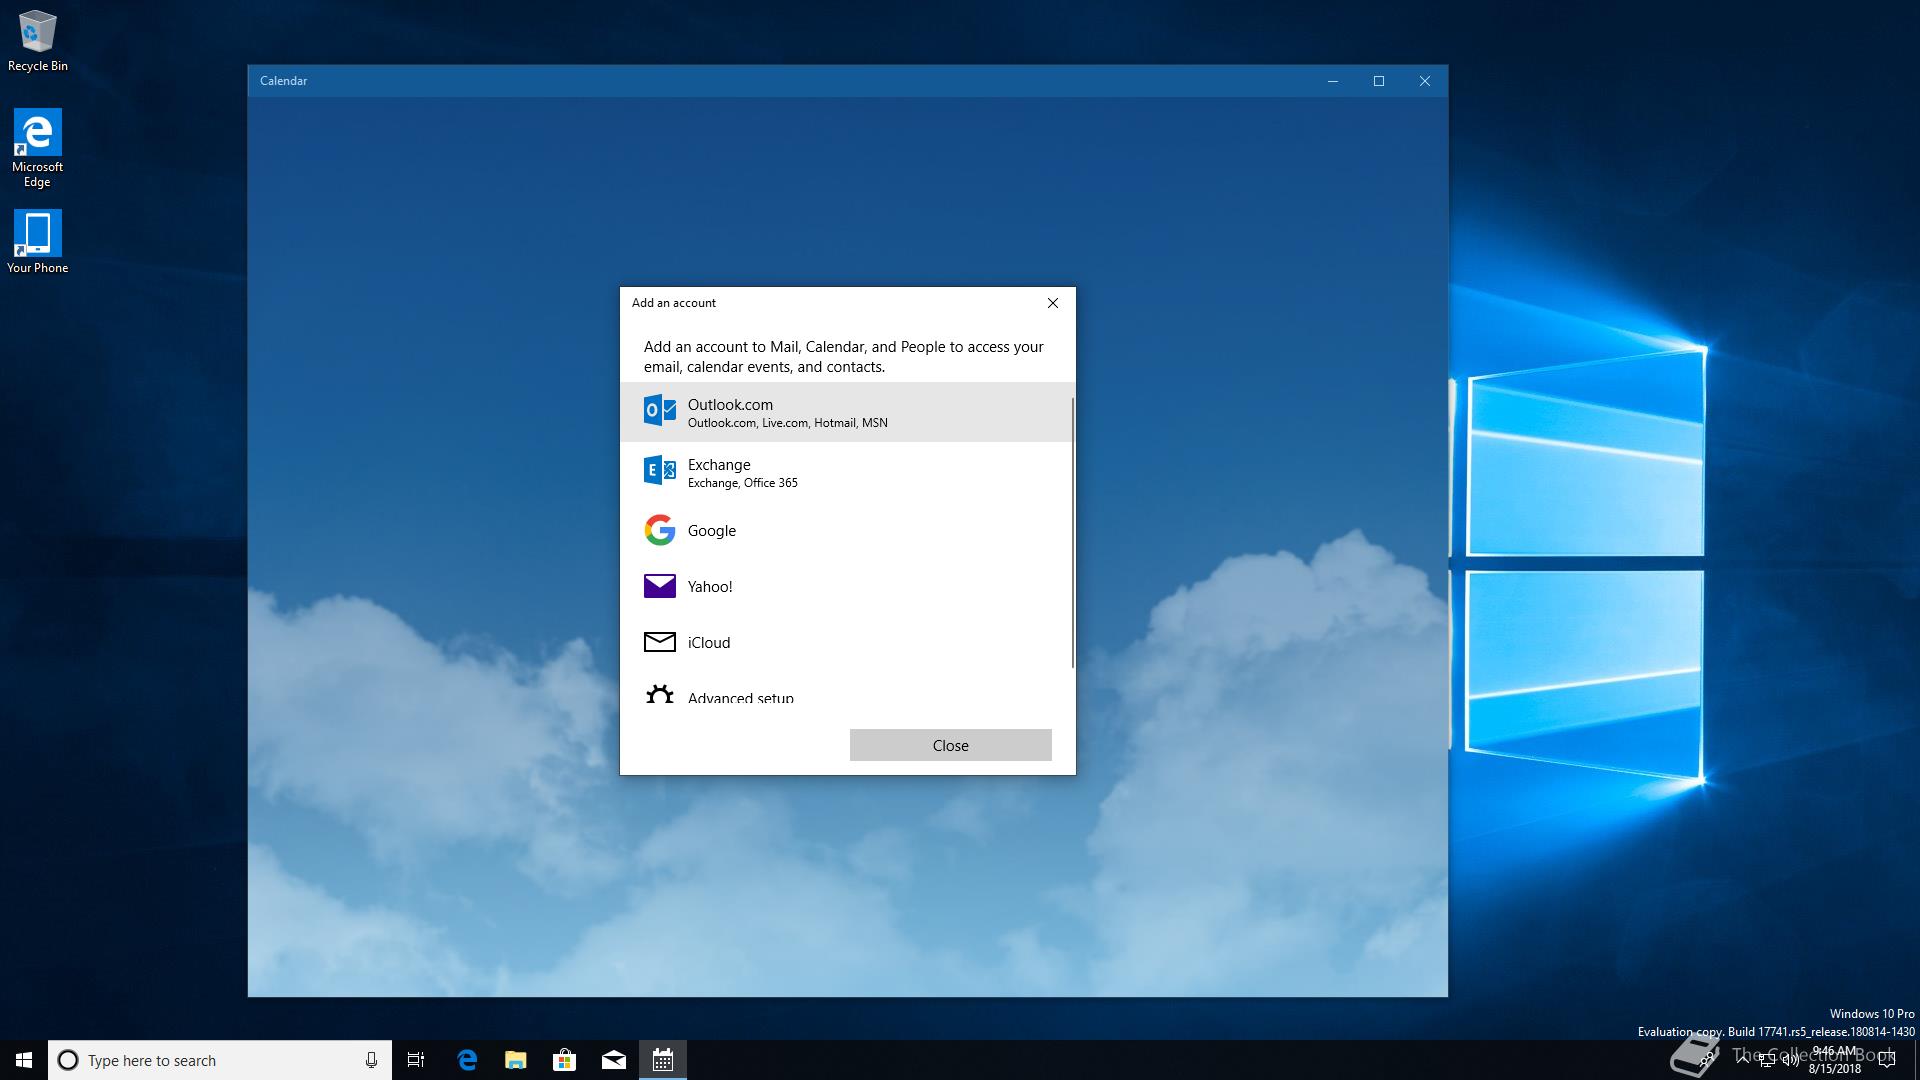Click the Cortana circle icon in search box
Viewport: 1920px width, 1080px height.
click(68, 1060)
